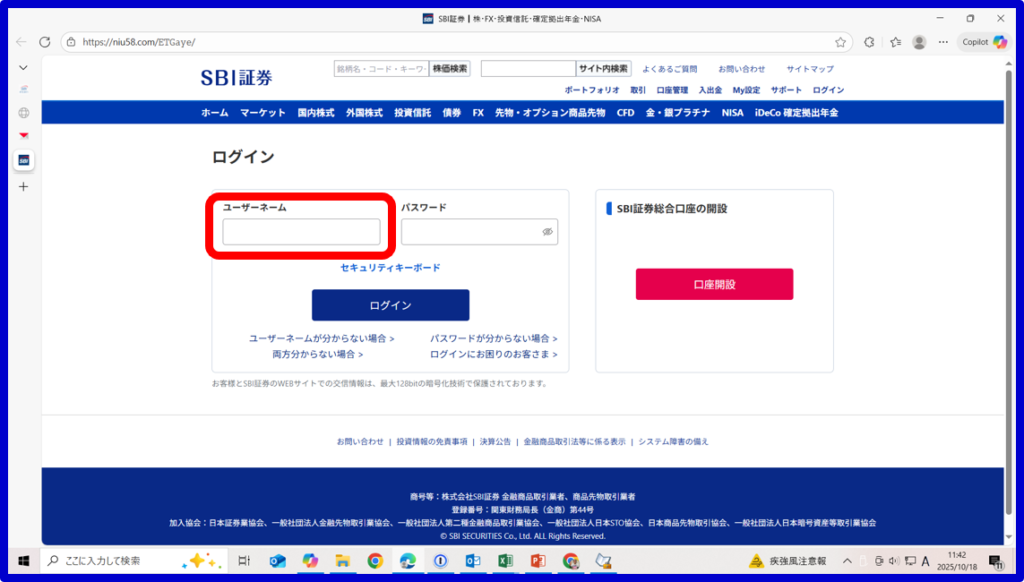Launch PowerPoint from the taskbar
Screen dimensions: 1024x582
pyautogui.click(x=538, y=561)
